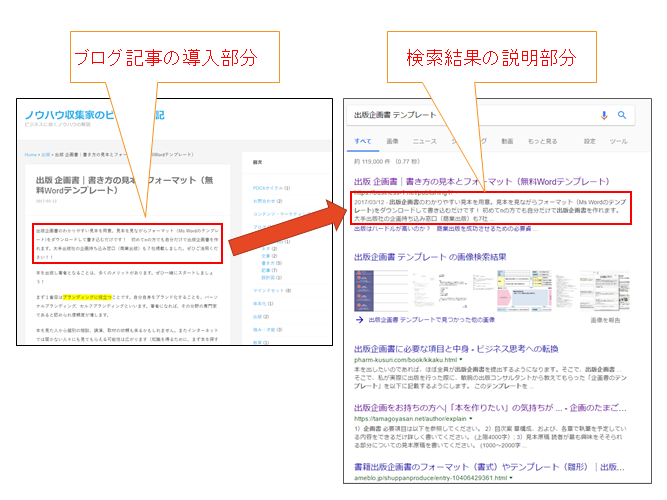Click the ネタ (2) subcategory

(269, 249)
